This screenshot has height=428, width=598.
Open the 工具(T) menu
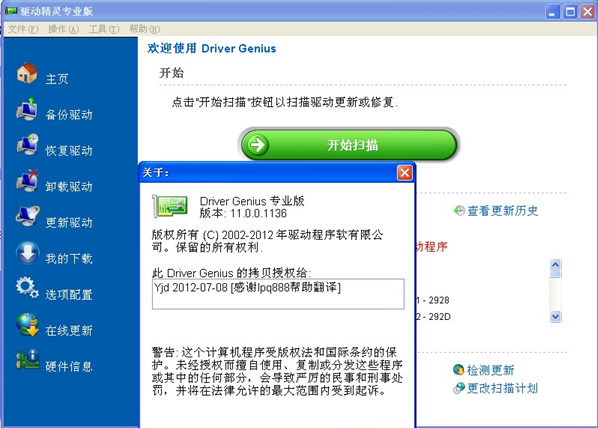[104, 29]
